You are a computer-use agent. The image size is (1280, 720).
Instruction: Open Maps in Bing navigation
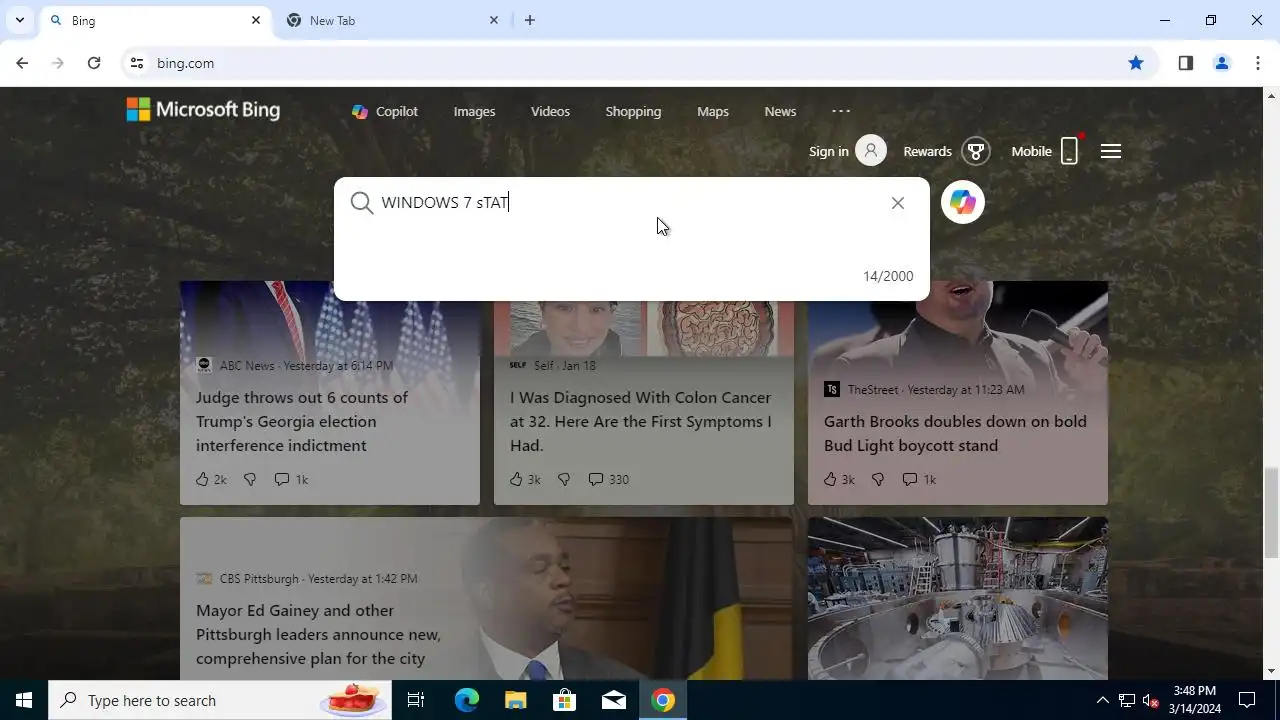[x=713, y=111]
